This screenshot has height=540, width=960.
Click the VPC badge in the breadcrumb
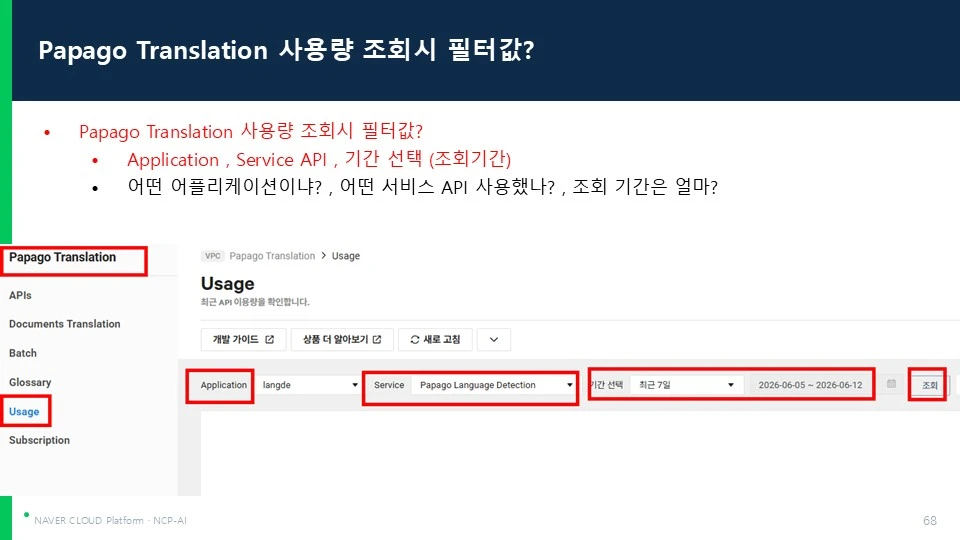(x=212, y=256)
